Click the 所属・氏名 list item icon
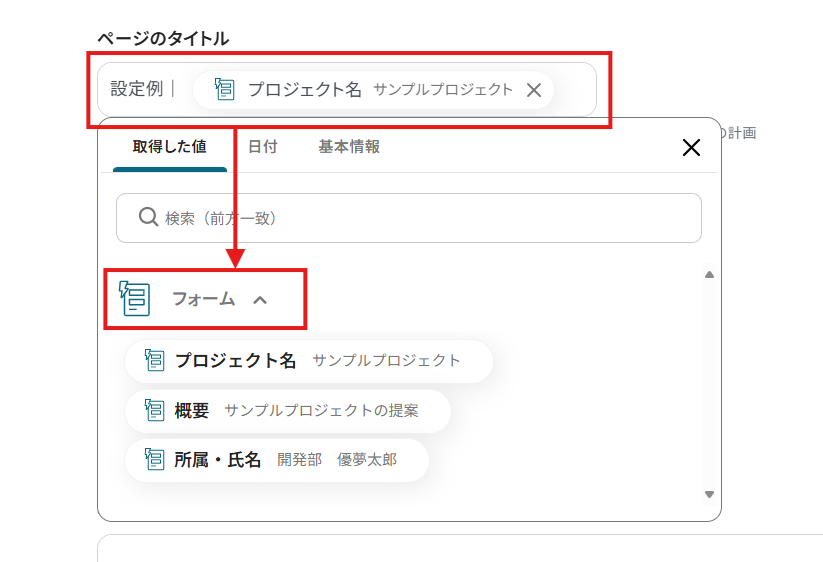Viewport: 823px width, 562px height. coord(154,459)
